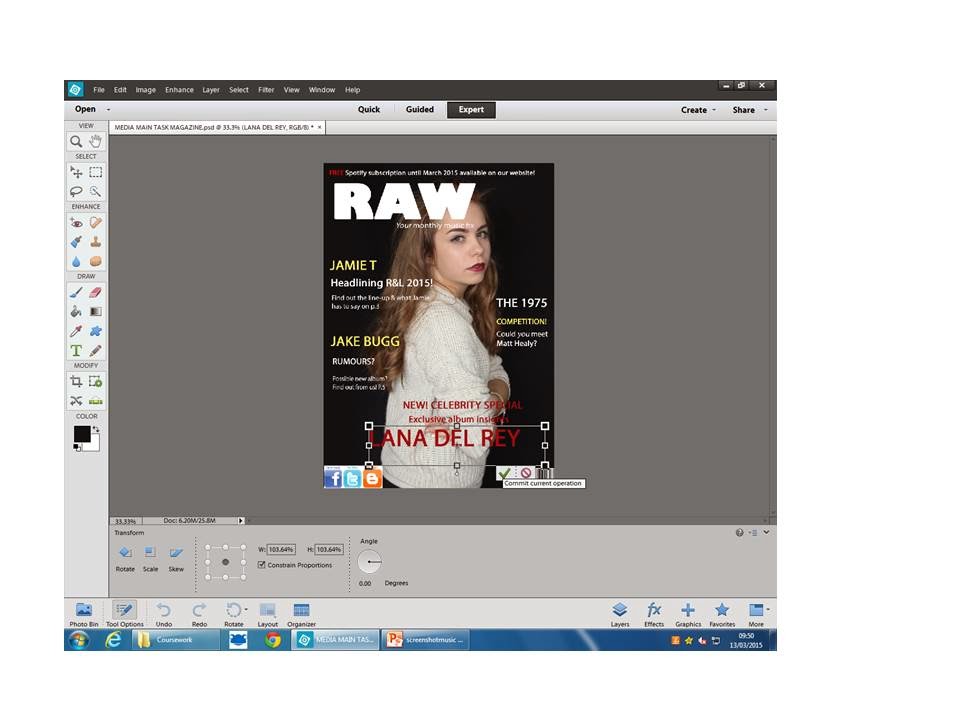The width and height of the screenshot is (960, 720).
Task: Select the Zoom tool
Action: click(76, 141)
